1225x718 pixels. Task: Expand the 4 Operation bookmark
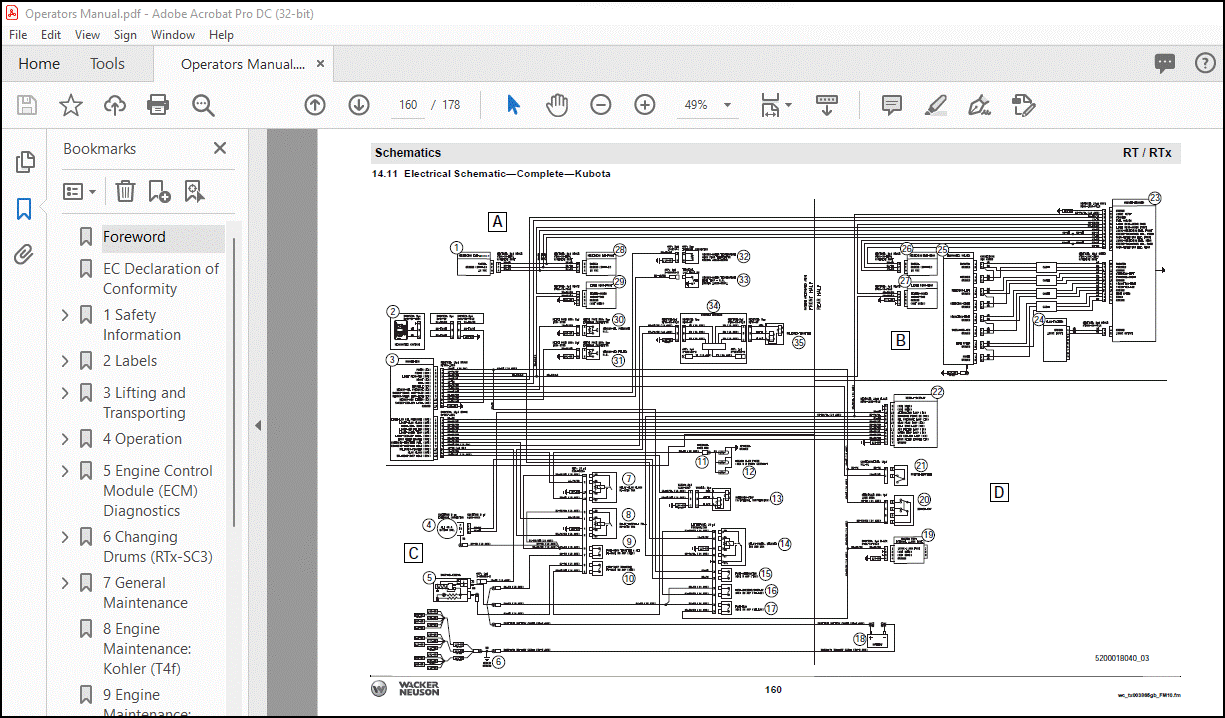point(66,439)
